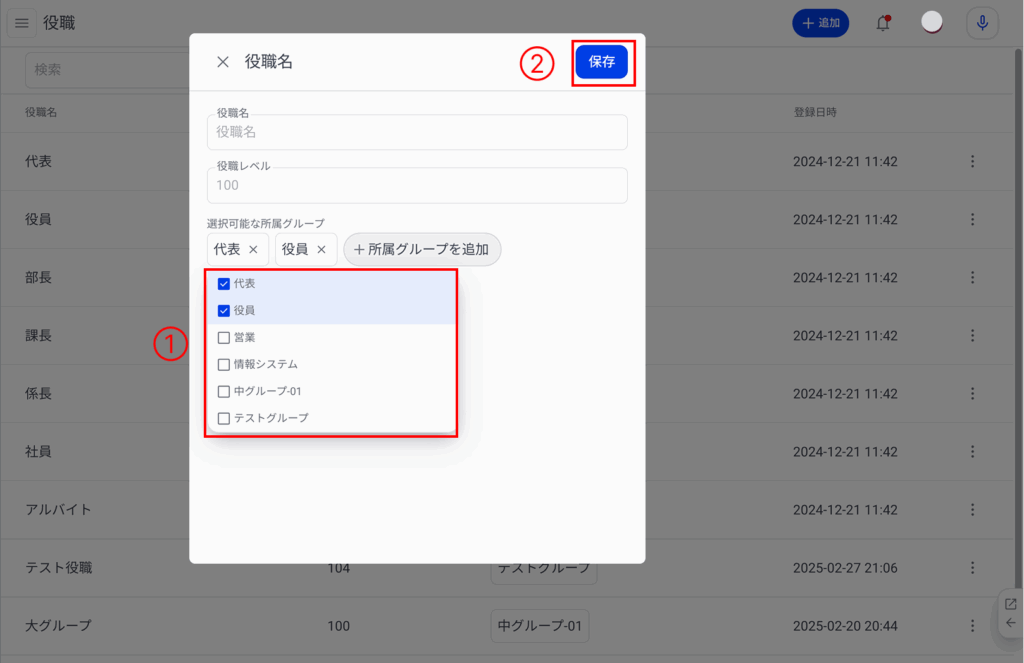Viewport: 1024px width, 663px height.
Task: Click the 役職名 column header
Action: coord(41,112)
